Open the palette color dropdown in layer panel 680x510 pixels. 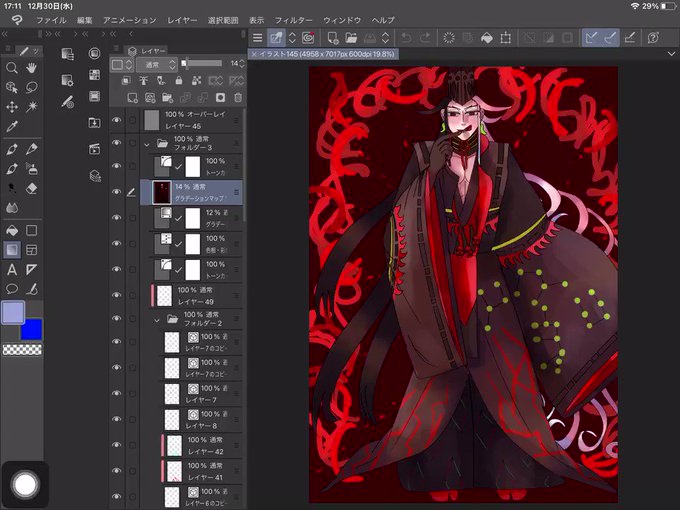[121, 65]
